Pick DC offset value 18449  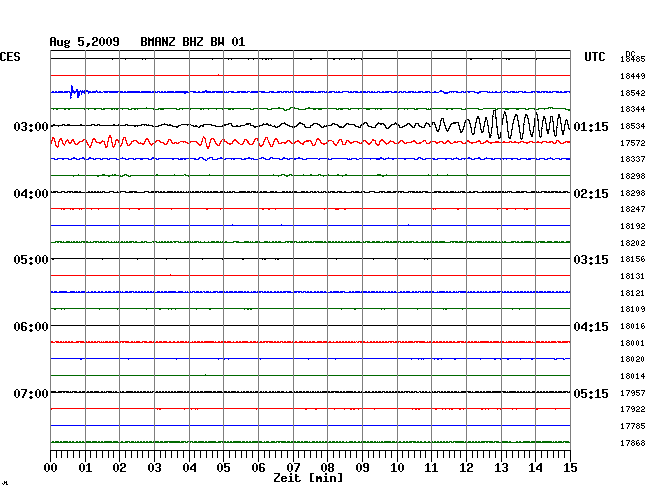click(x=633, y=76)
